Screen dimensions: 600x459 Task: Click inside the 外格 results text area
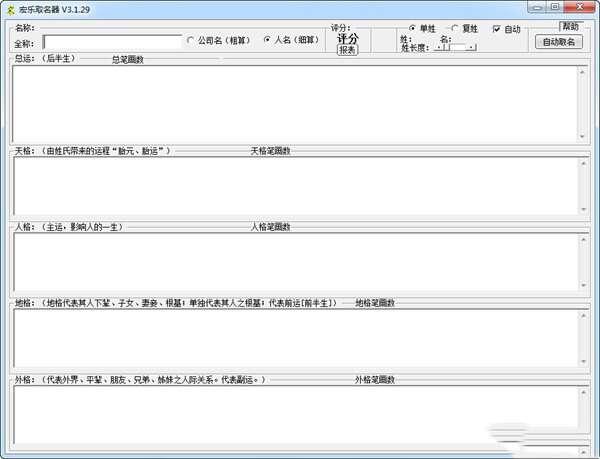tap(295, 414)
